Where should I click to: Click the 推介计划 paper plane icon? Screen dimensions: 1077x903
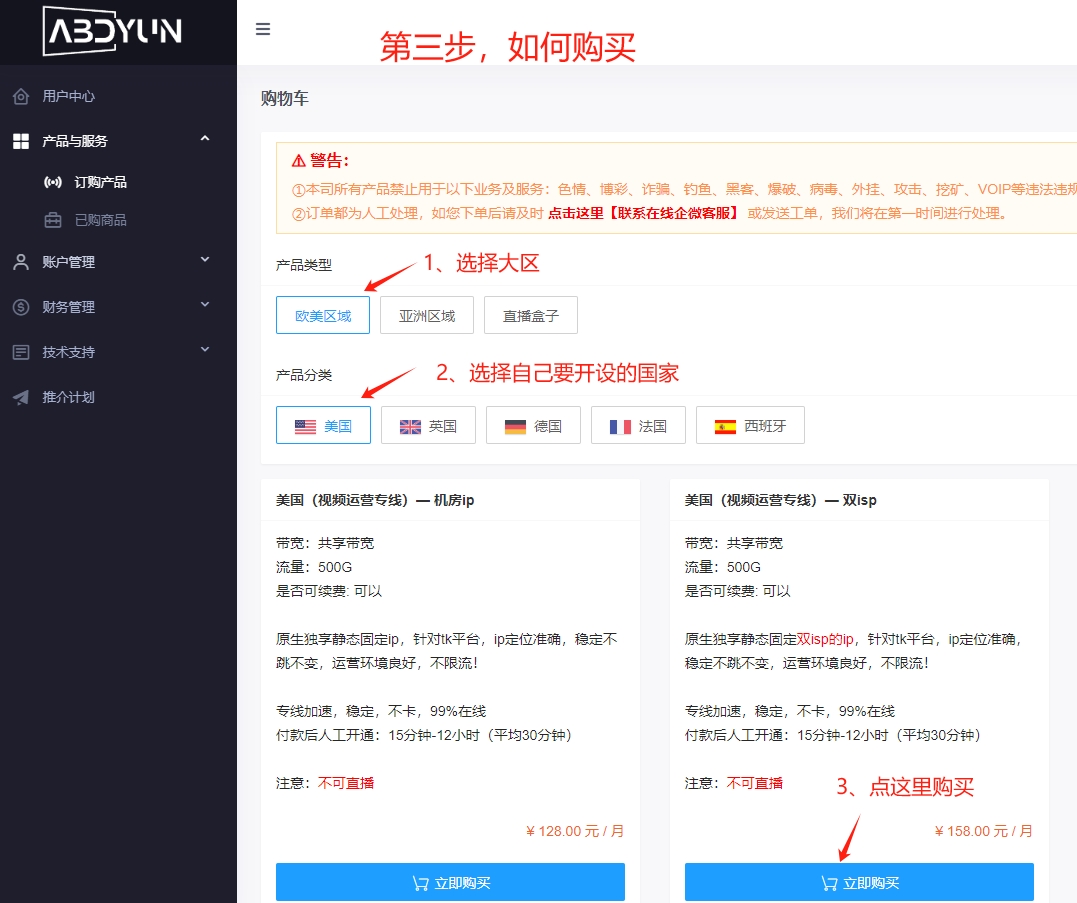click(21, 397)
